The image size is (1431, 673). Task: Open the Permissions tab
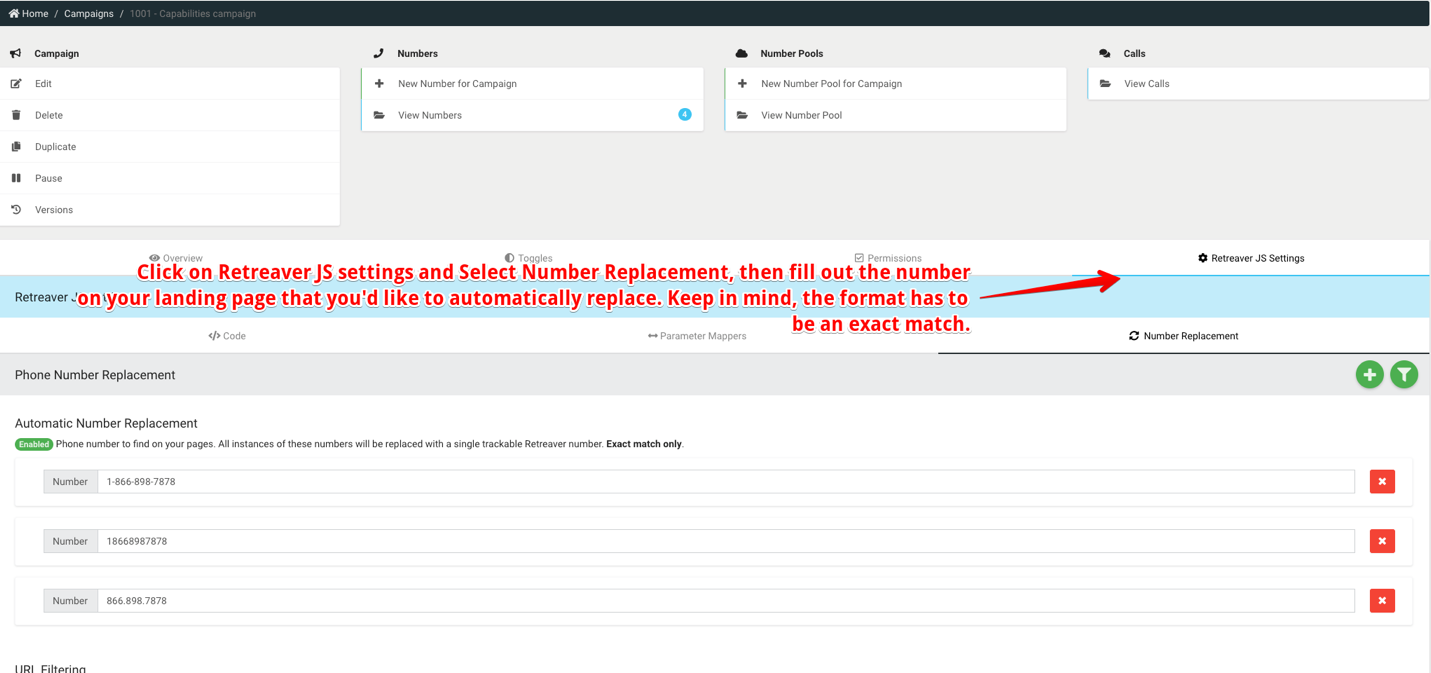point(888,258)
